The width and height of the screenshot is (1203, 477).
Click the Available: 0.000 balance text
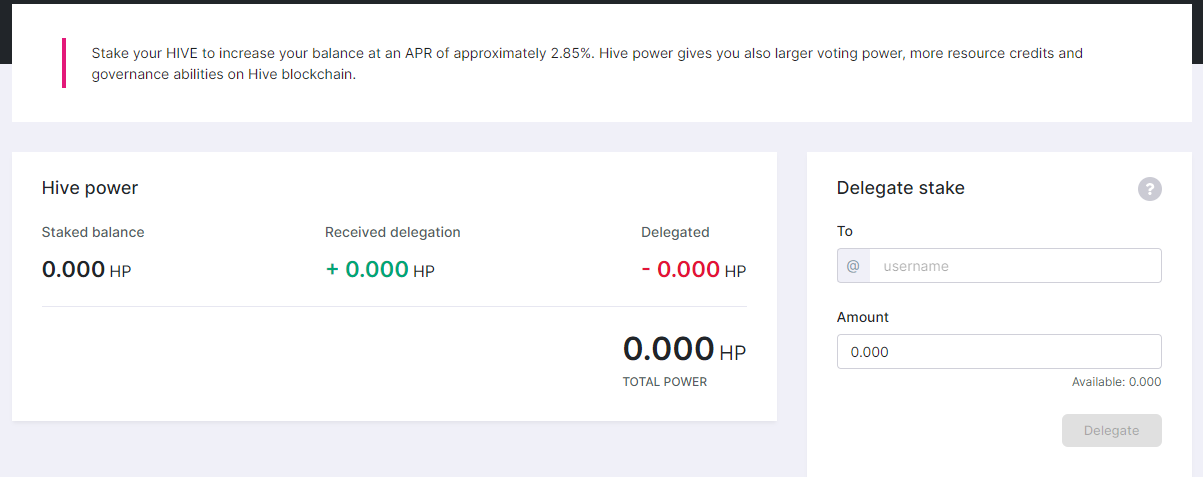(x=1116, y=382)
